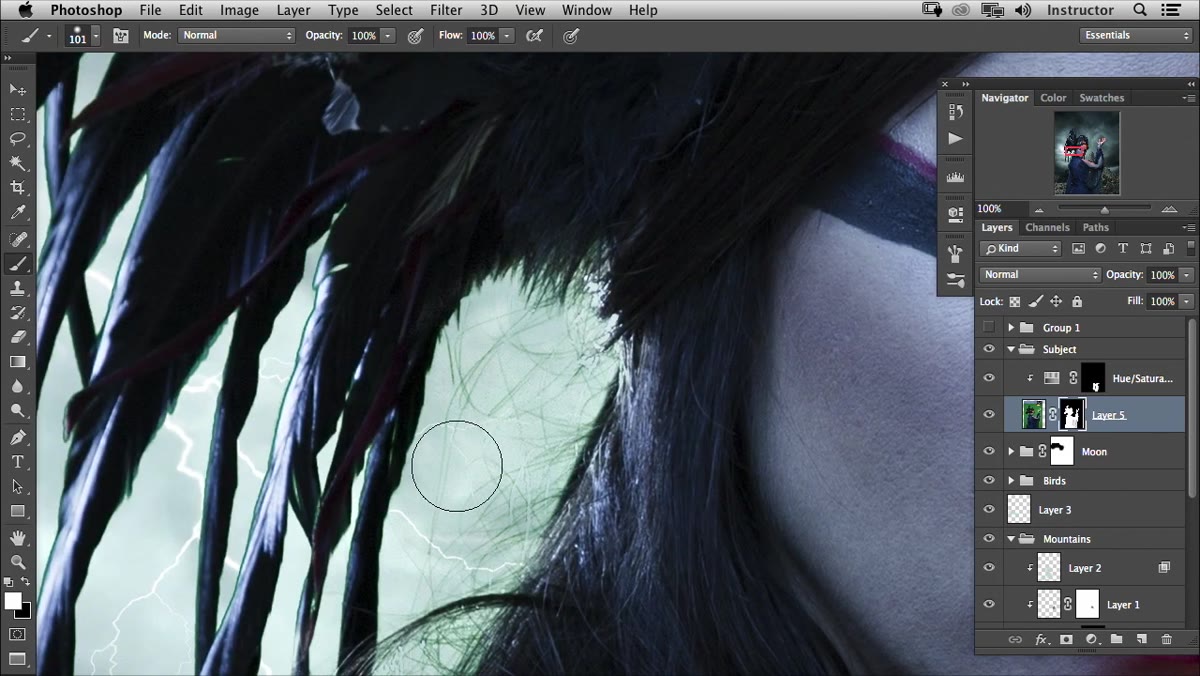
Task: Adjust the Navigator zoom slider
Action: (1104, 209)
